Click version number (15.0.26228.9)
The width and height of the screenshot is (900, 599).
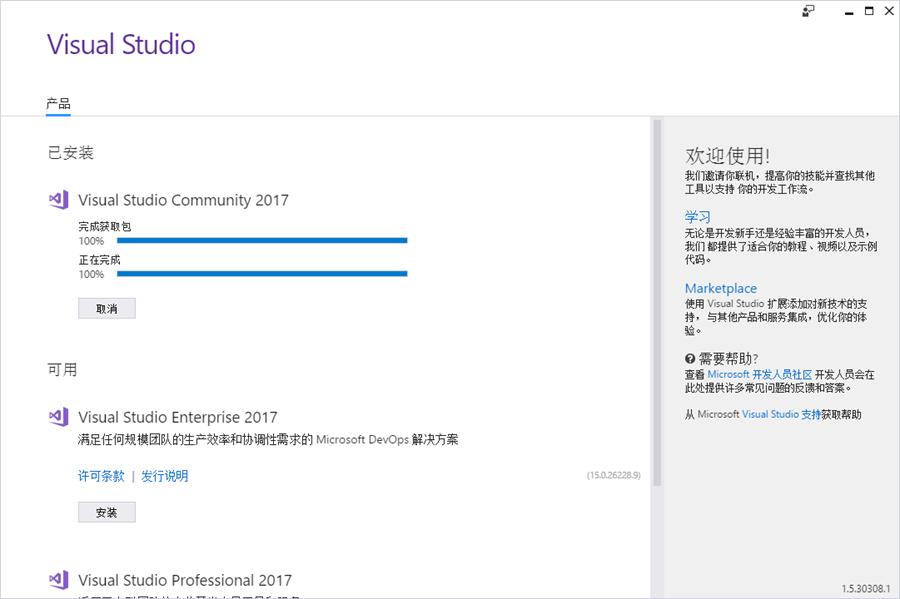(614, 475)
